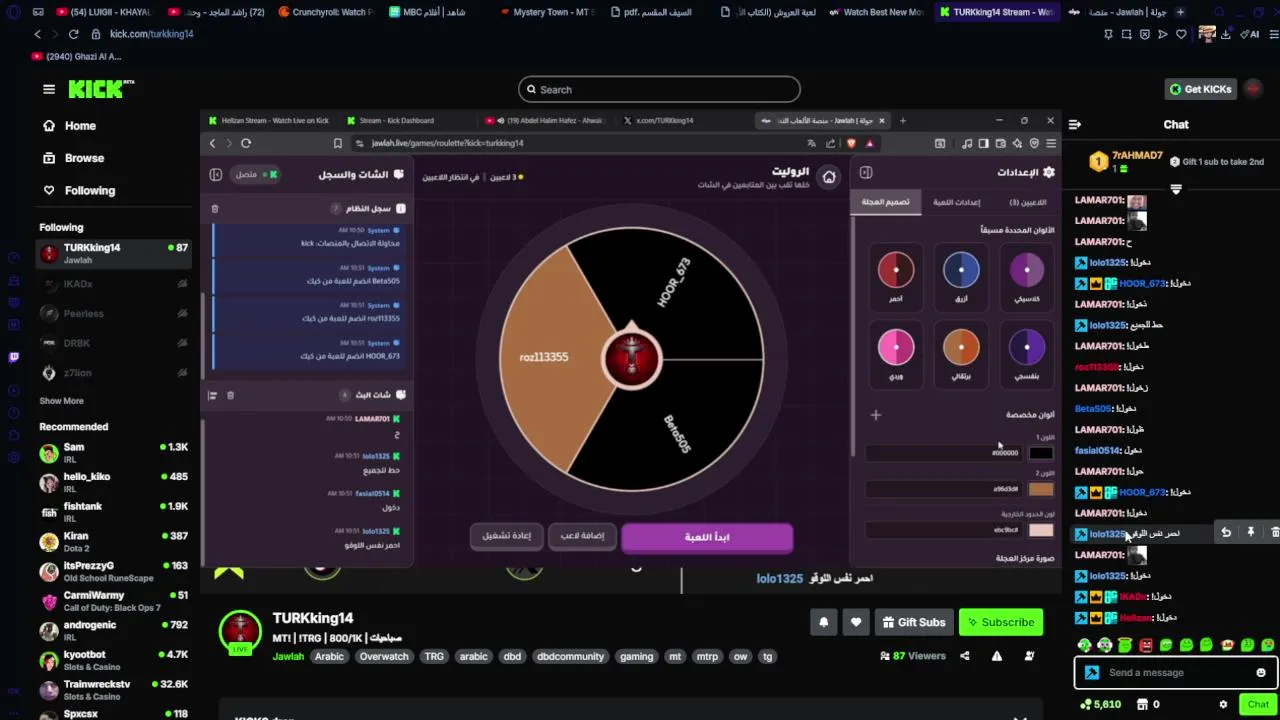Switch to Hellzan Stream tab in inner browser
The width and height of the screenshot is (1280, 720).
pos(268,120)
